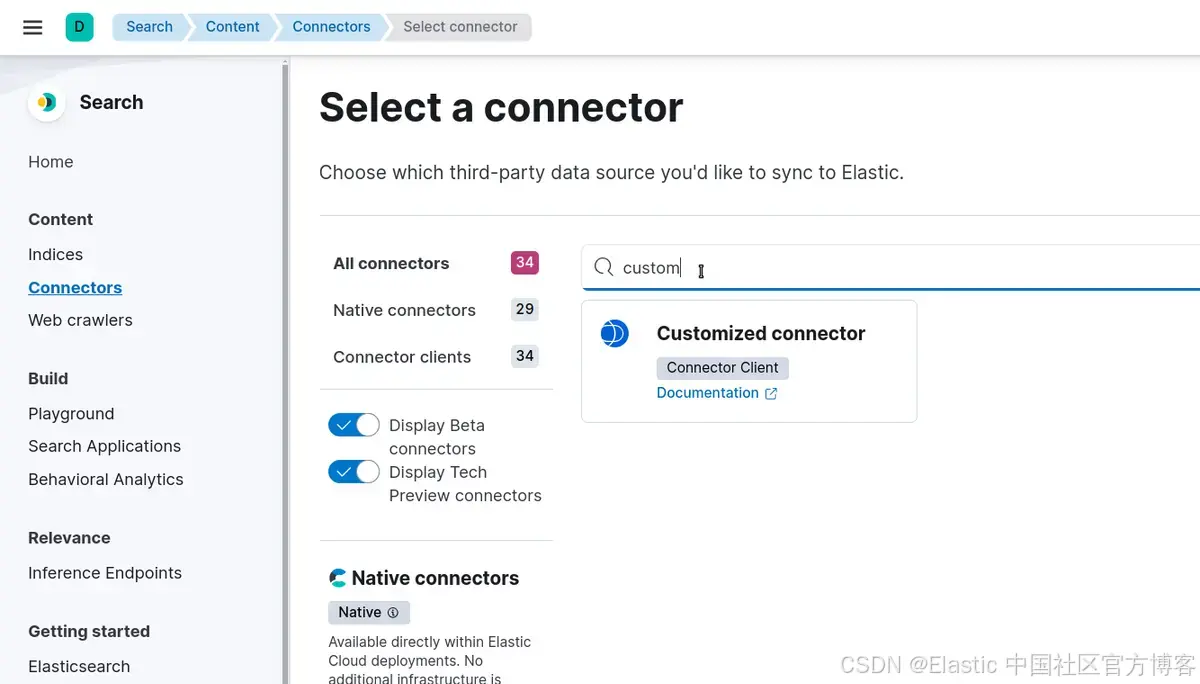Click the Search heading in the sidebar
This screenshot has height=684, width=1200.
pos(111,103)
